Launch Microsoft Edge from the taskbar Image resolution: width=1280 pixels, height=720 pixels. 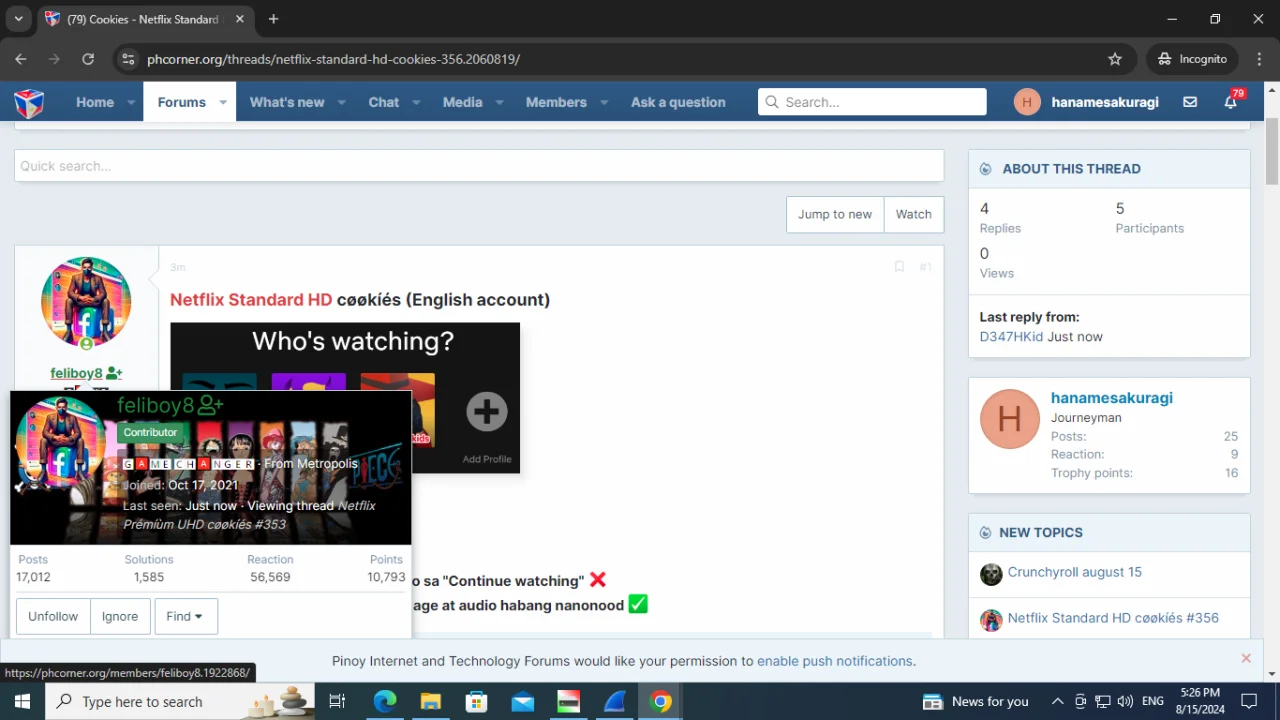[385, 701]
